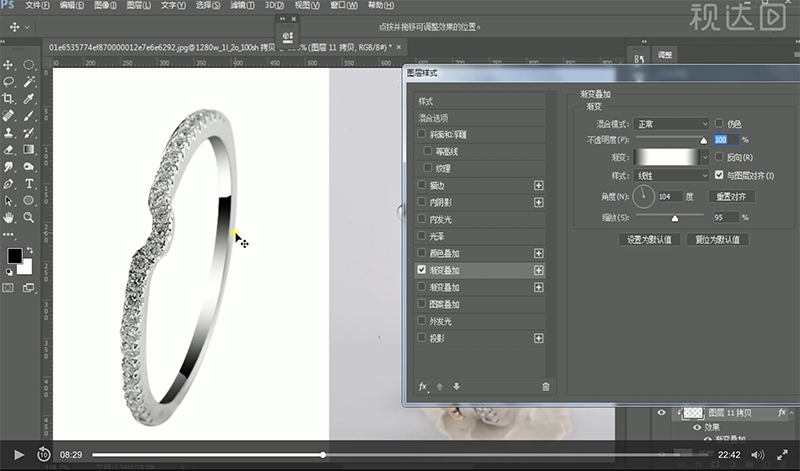Image resolution: width=800 pixels, height=471 pixels.
Task: Select the Gradient tool
Action: 29,150
